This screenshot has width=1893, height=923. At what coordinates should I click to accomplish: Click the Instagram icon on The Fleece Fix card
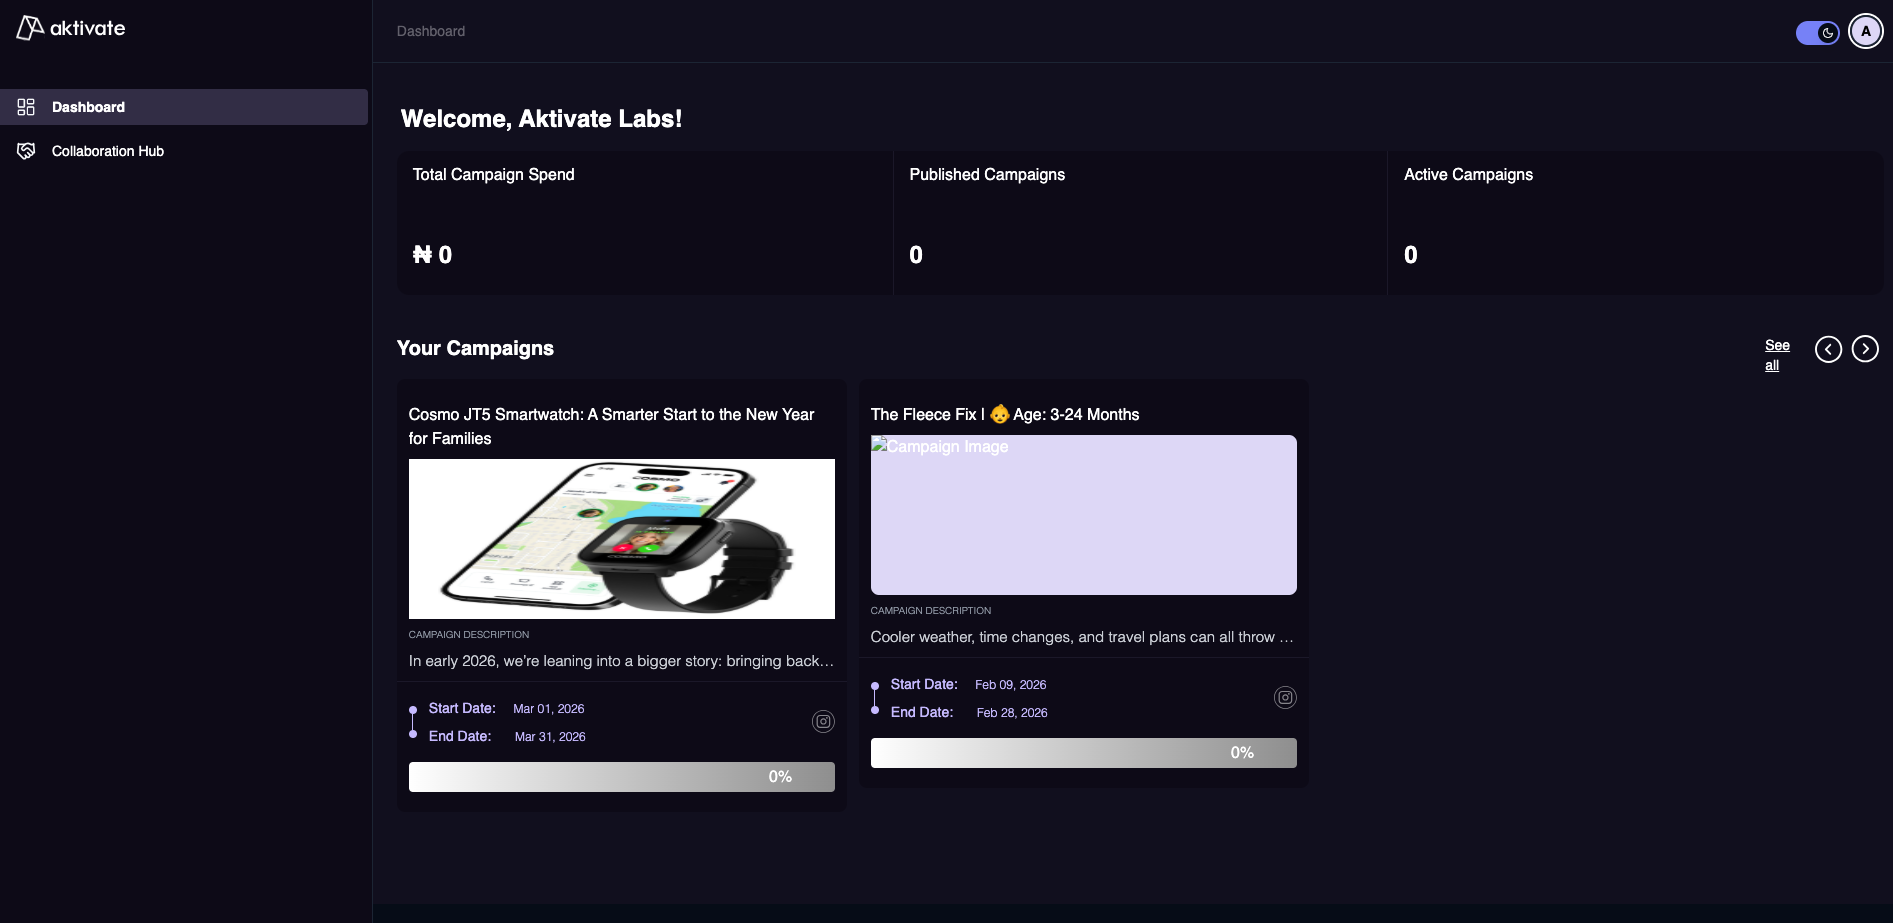point(1285,697)
